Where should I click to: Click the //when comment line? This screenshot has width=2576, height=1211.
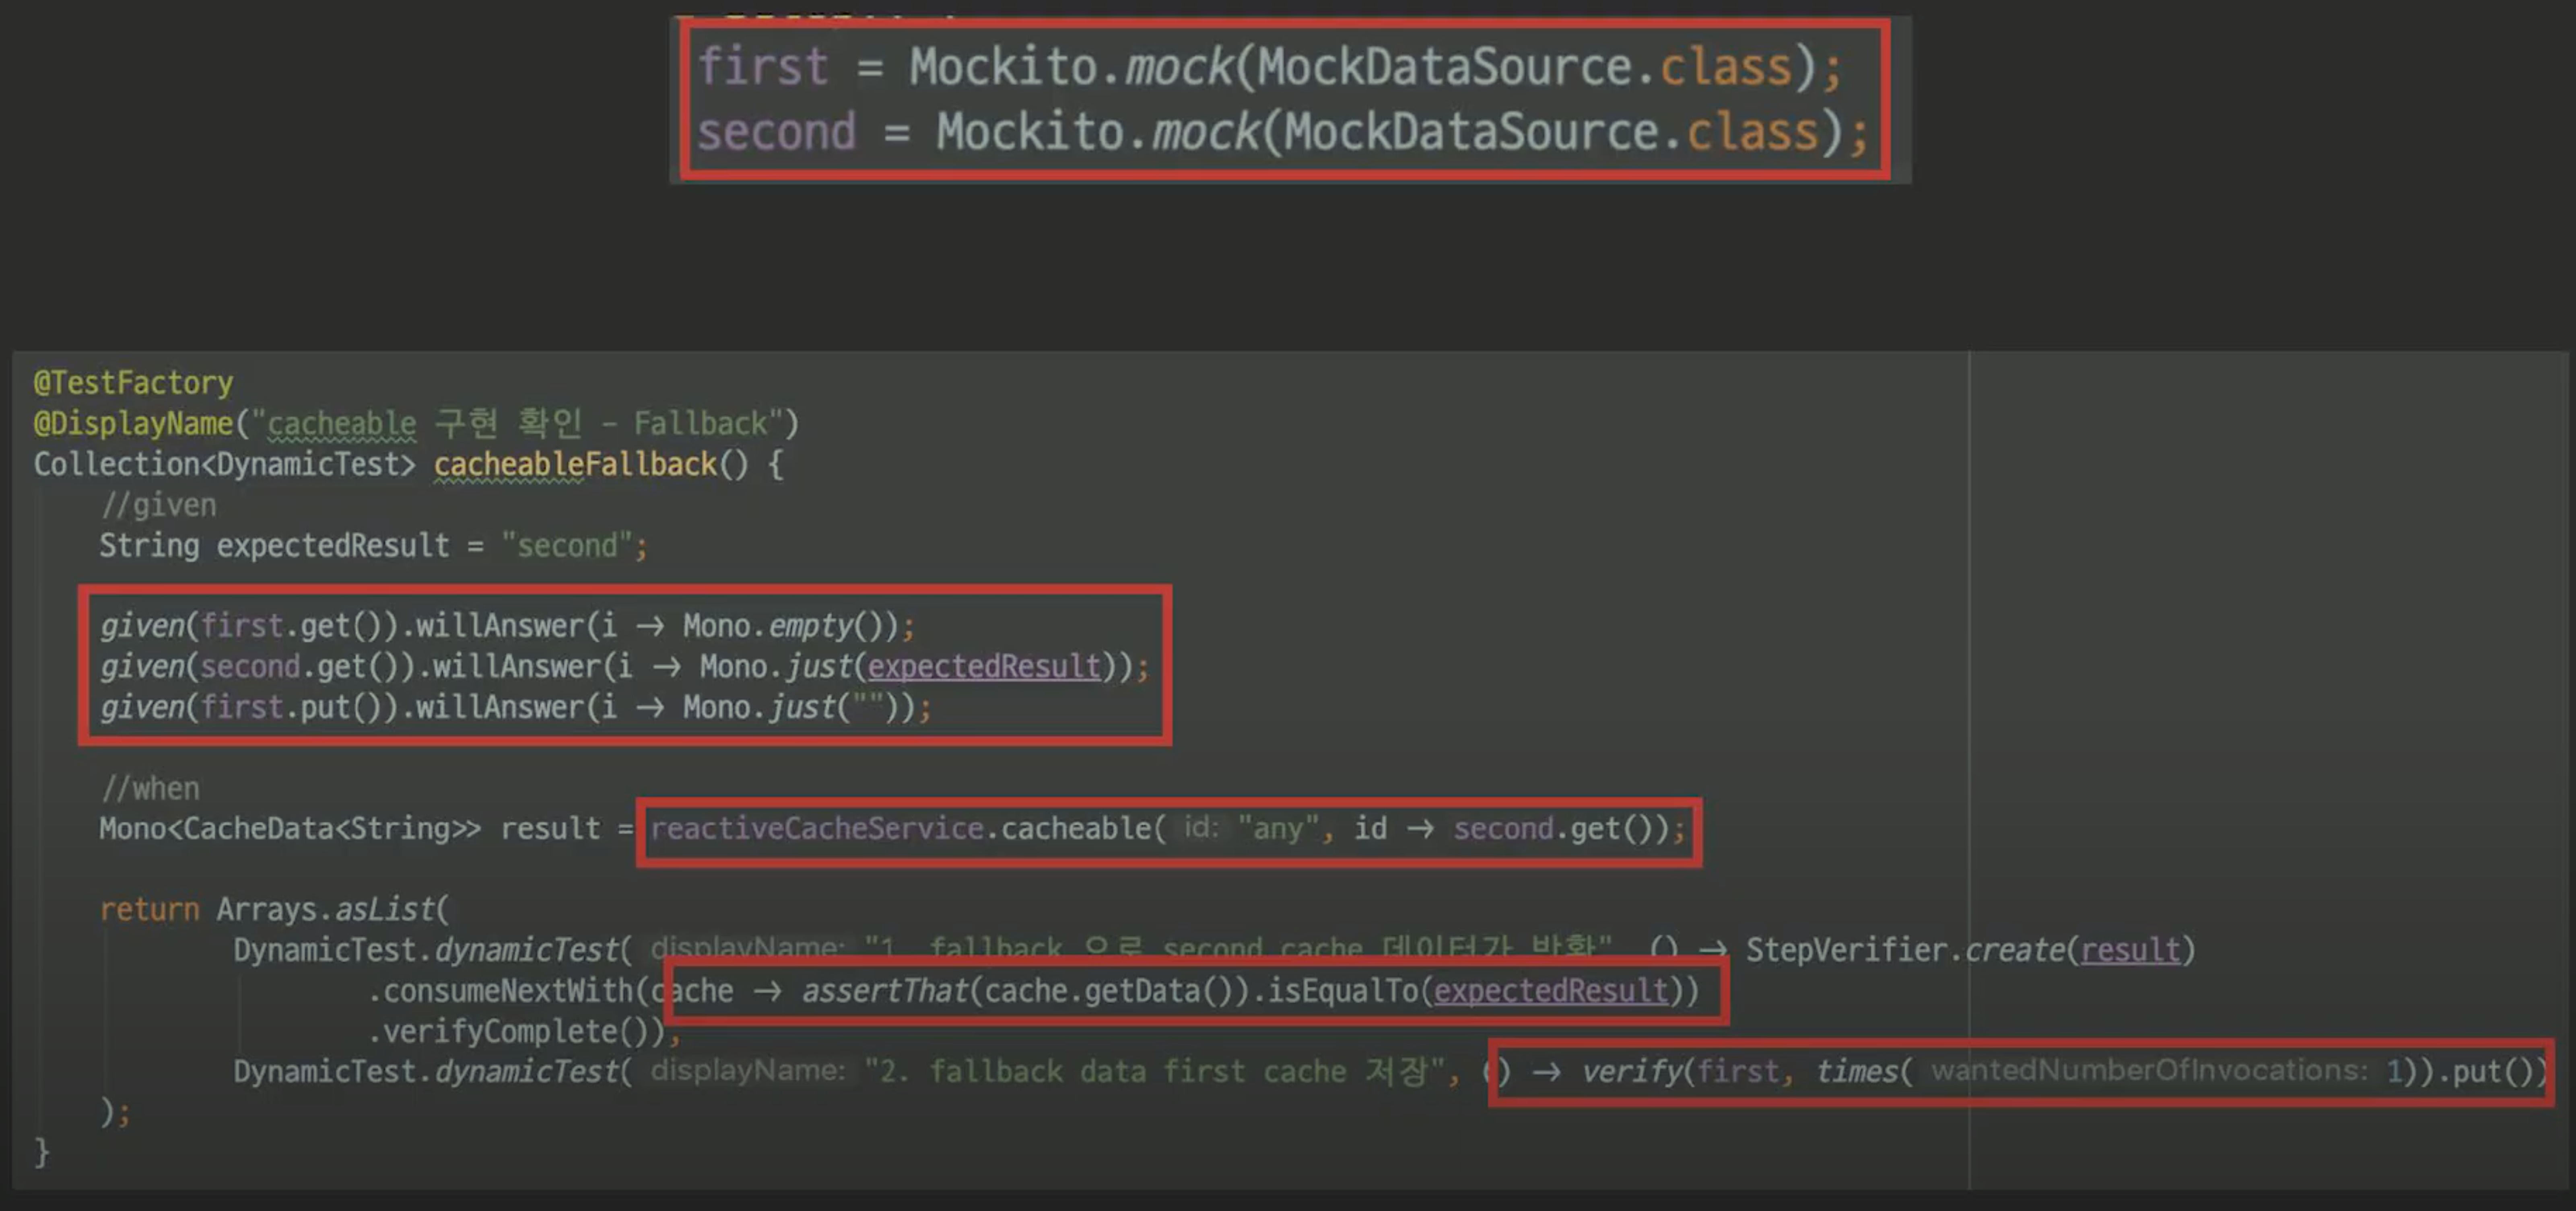tap(150, 788)
